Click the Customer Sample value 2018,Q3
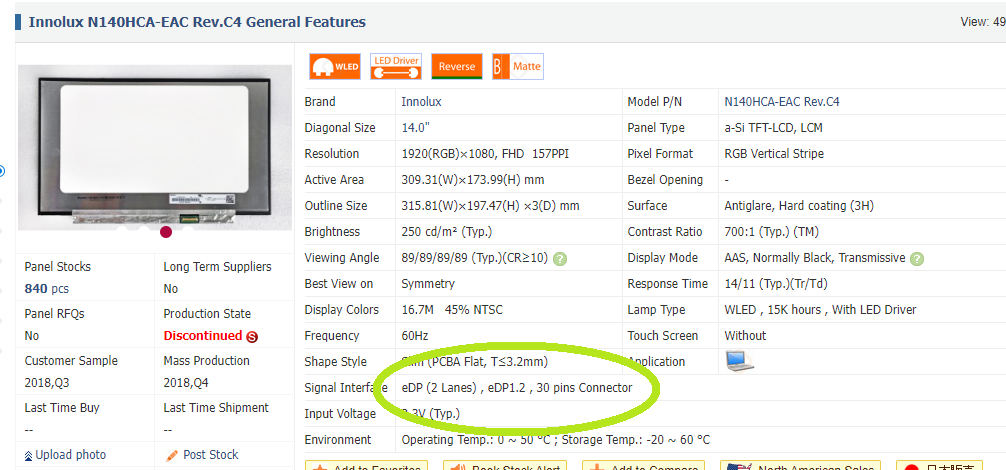 point(46,383)
